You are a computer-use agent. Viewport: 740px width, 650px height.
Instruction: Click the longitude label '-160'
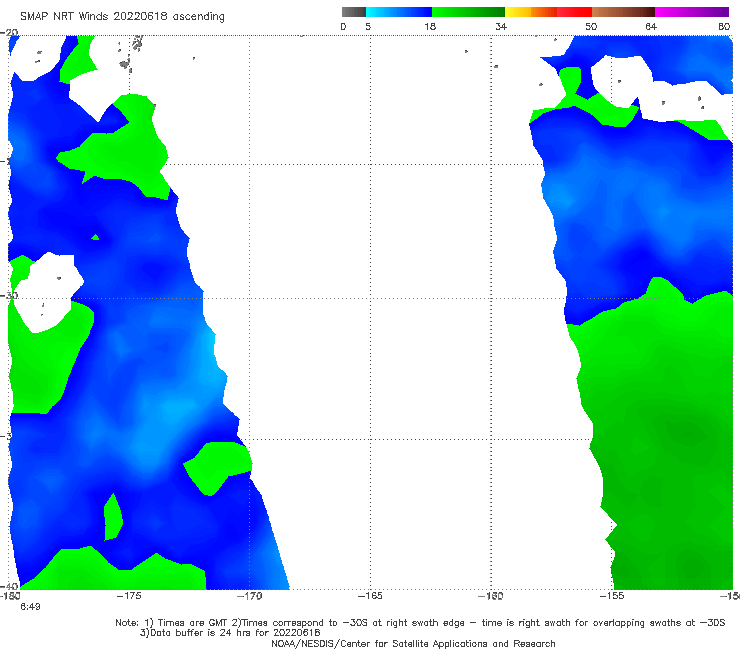[x=491, y=596]
